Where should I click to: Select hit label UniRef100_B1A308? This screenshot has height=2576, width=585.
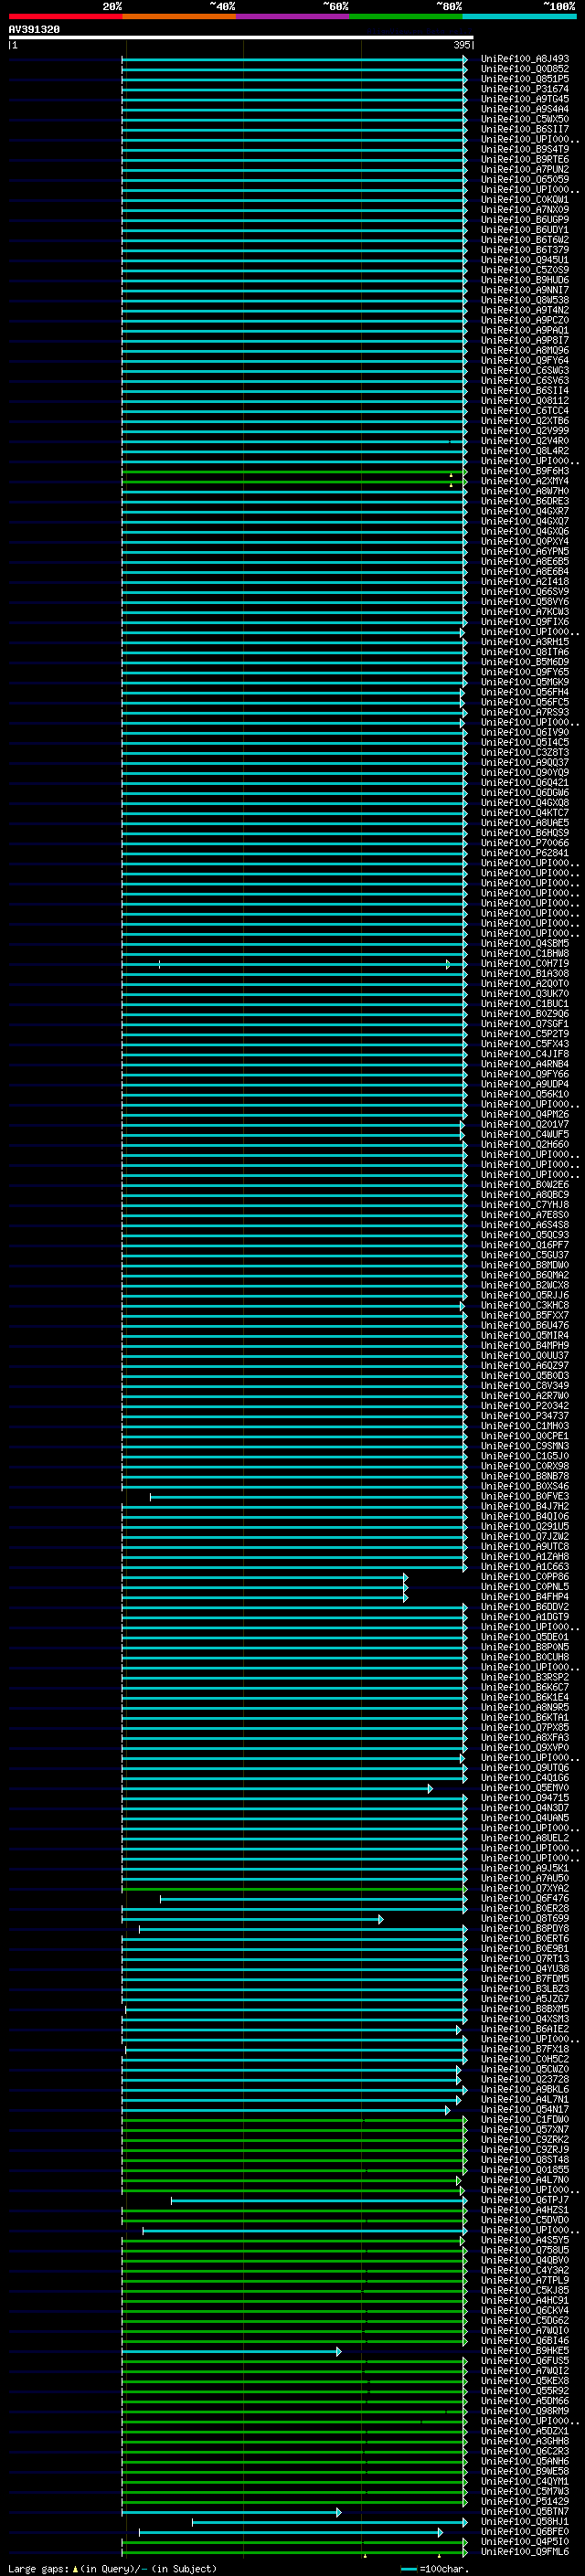525,974
